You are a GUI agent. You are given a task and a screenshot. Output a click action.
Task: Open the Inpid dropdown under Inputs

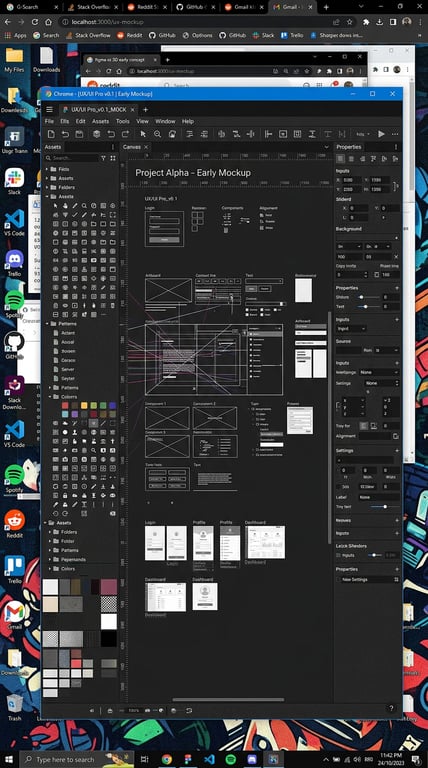coord(351,329)
